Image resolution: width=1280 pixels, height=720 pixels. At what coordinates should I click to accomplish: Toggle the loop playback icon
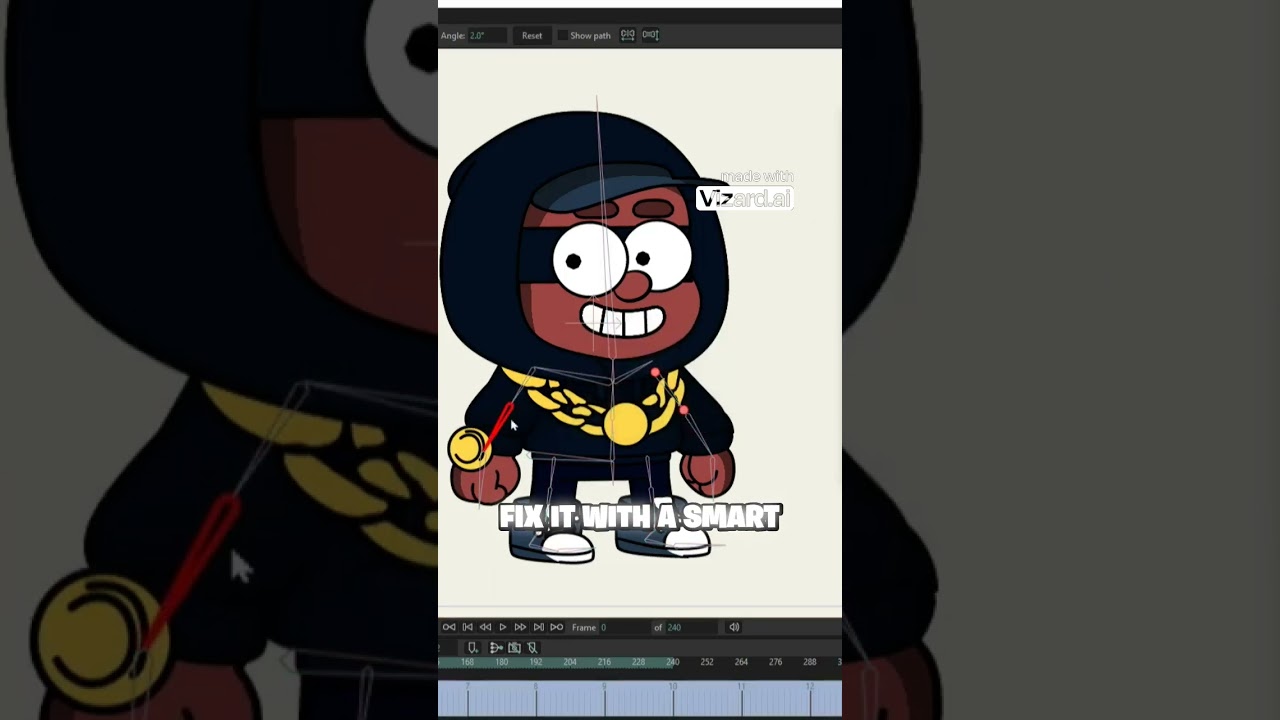tap(556, 627)
